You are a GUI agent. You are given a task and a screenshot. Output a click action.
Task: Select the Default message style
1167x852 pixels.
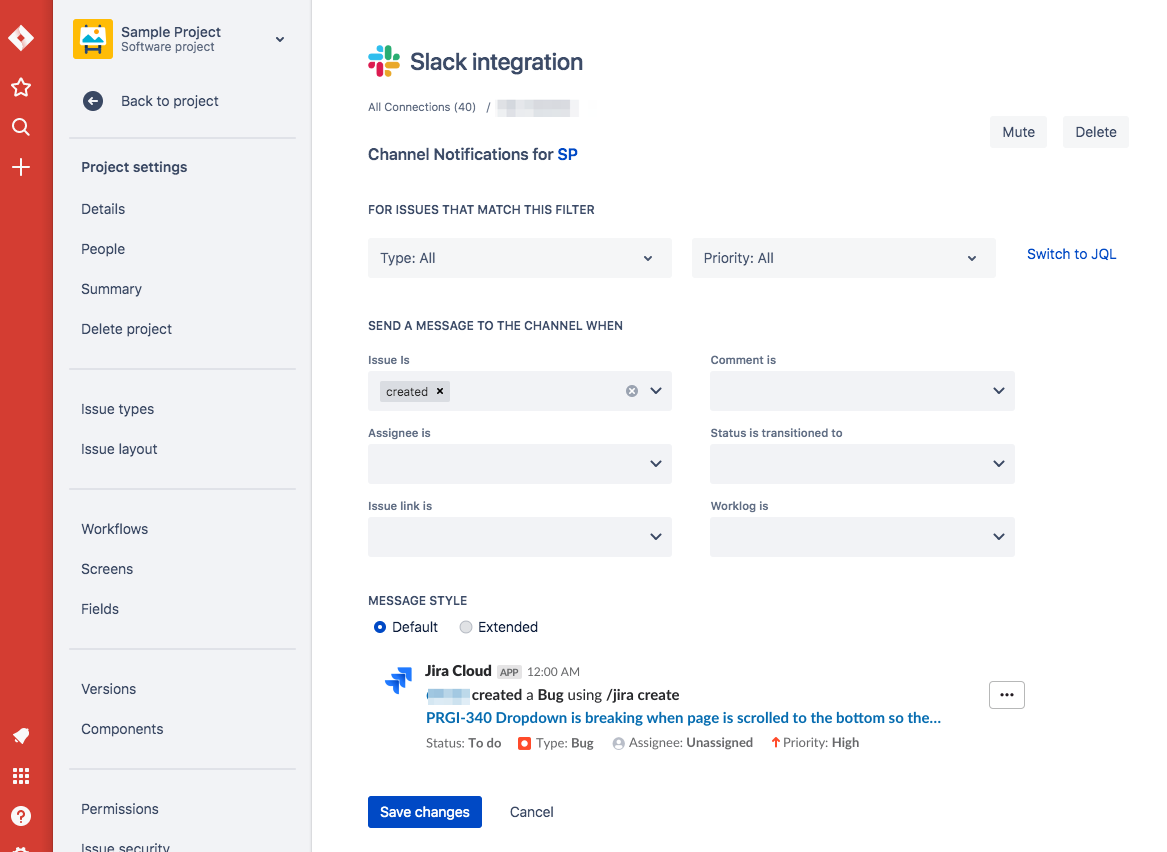coord(380,627)
